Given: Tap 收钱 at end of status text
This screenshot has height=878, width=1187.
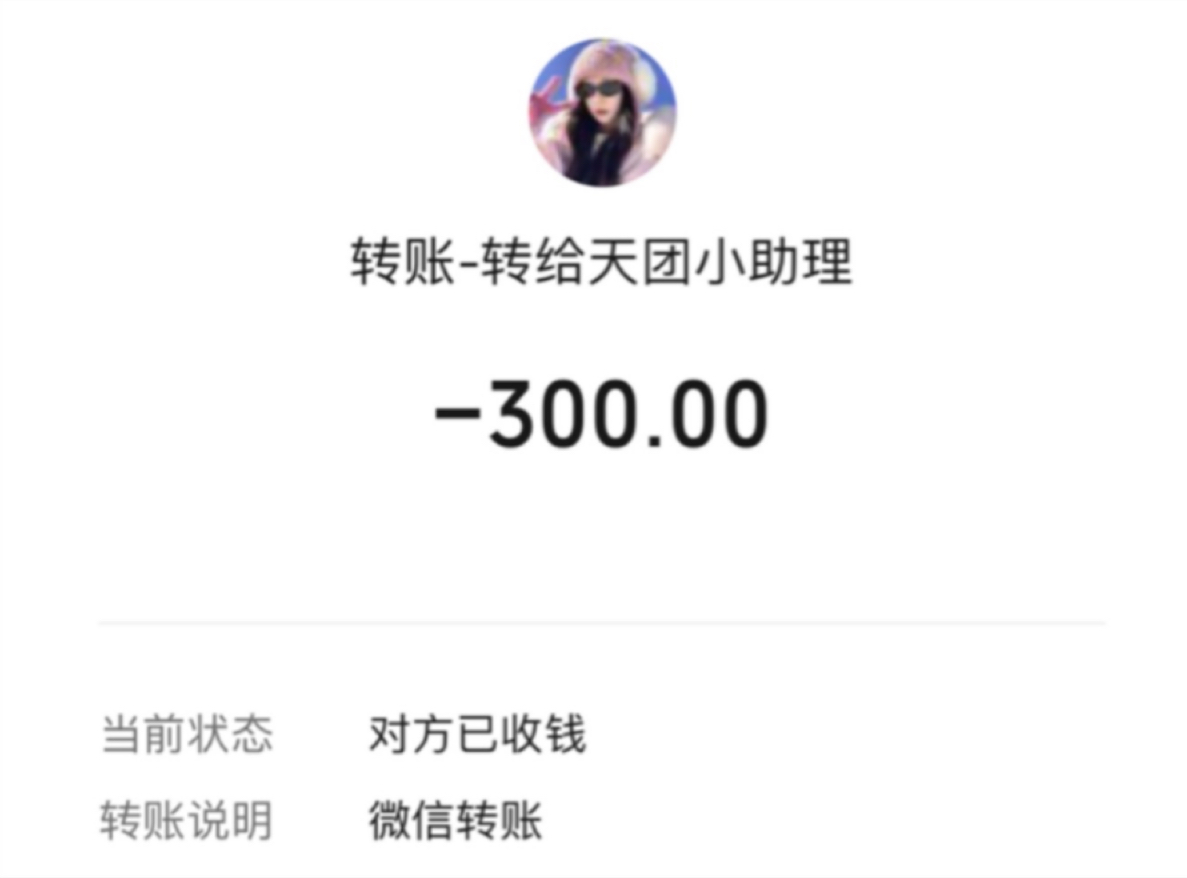Looking at the screenshot, I should pos(544,733).
